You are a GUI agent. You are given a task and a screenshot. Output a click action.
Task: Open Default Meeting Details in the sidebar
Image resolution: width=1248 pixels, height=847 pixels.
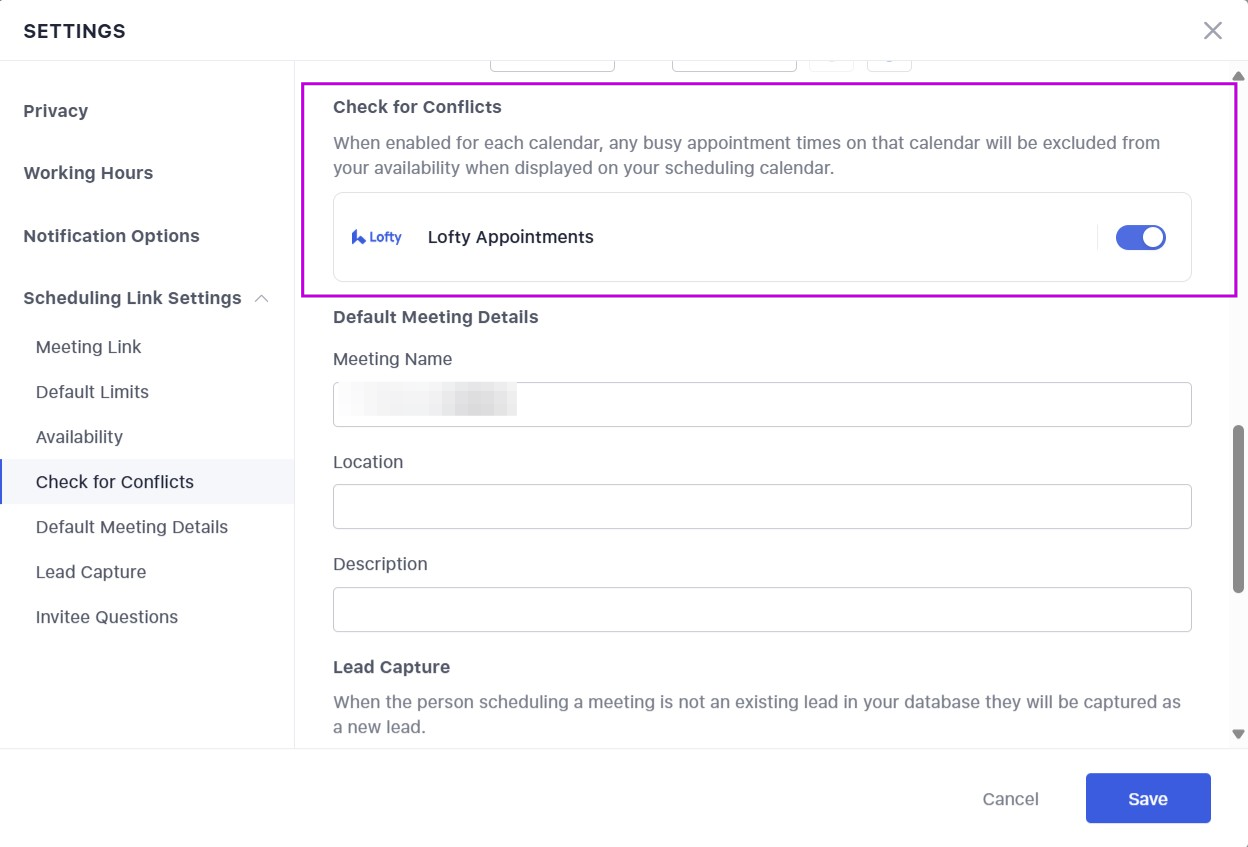(x=132, y=527)
